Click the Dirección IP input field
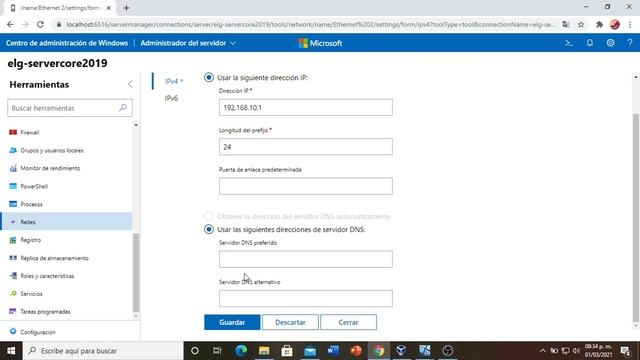 tap(306, 107)
